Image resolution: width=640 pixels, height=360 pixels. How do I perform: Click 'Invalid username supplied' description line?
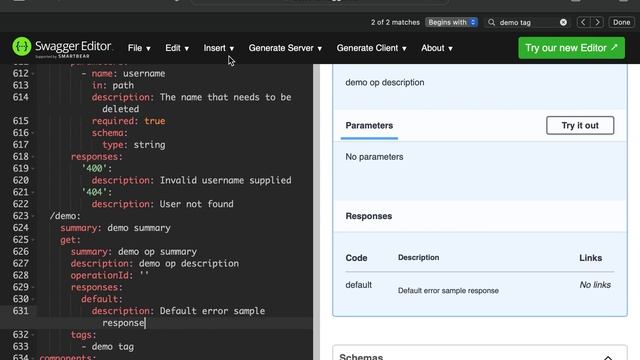191,180
